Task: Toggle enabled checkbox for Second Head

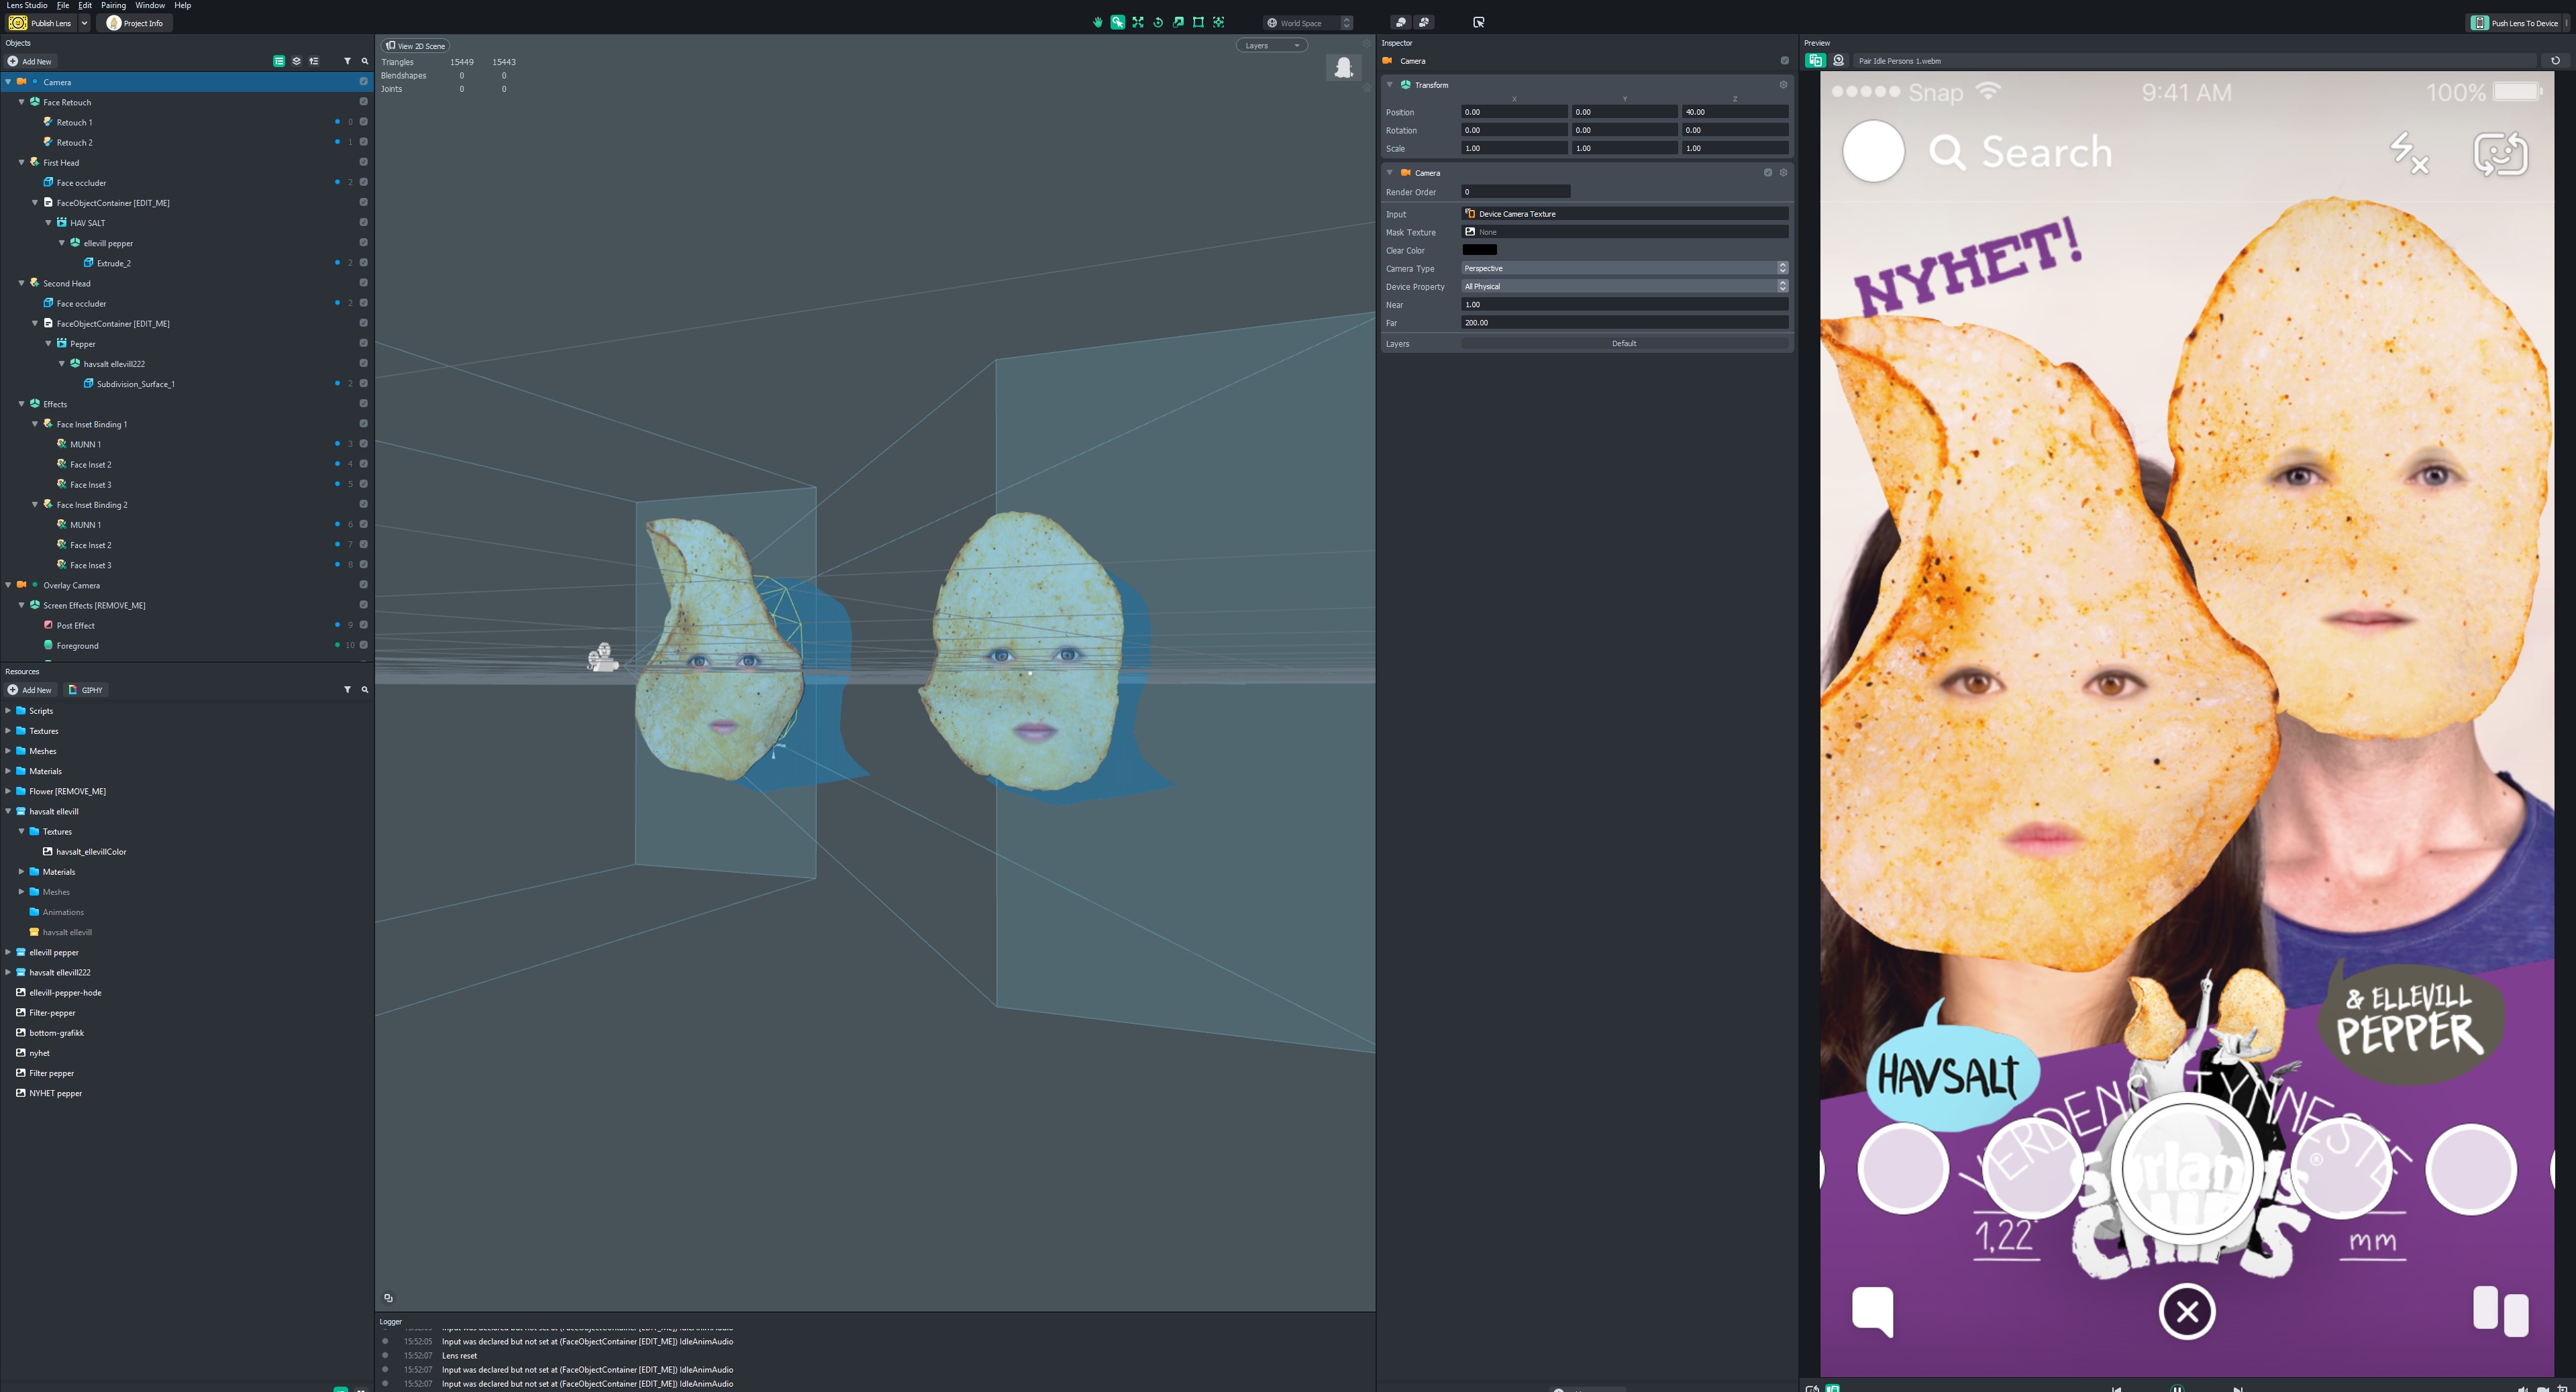Action: pos(363,283)
